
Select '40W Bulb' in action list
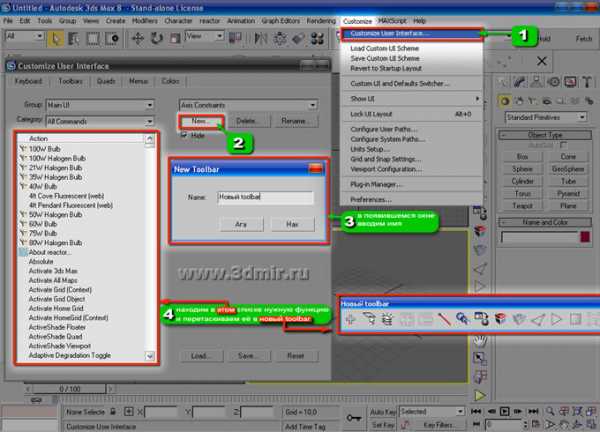(x=43, y=187)
